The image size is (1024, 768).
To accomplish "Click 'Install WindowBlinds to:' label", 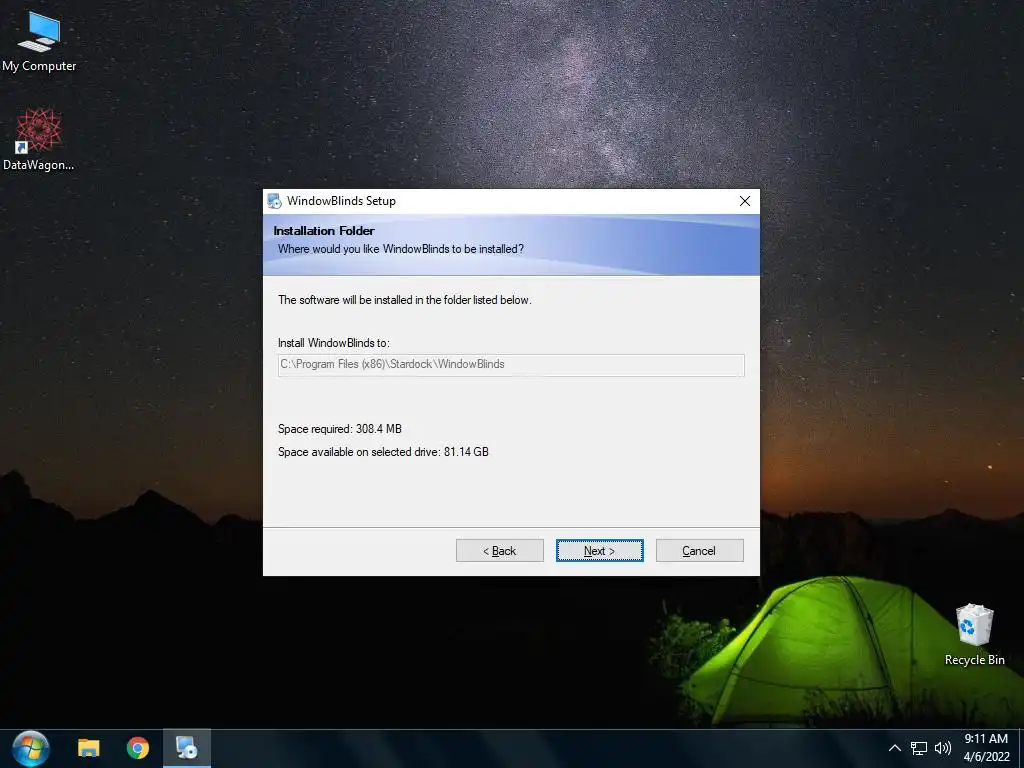I will point(334,343).
